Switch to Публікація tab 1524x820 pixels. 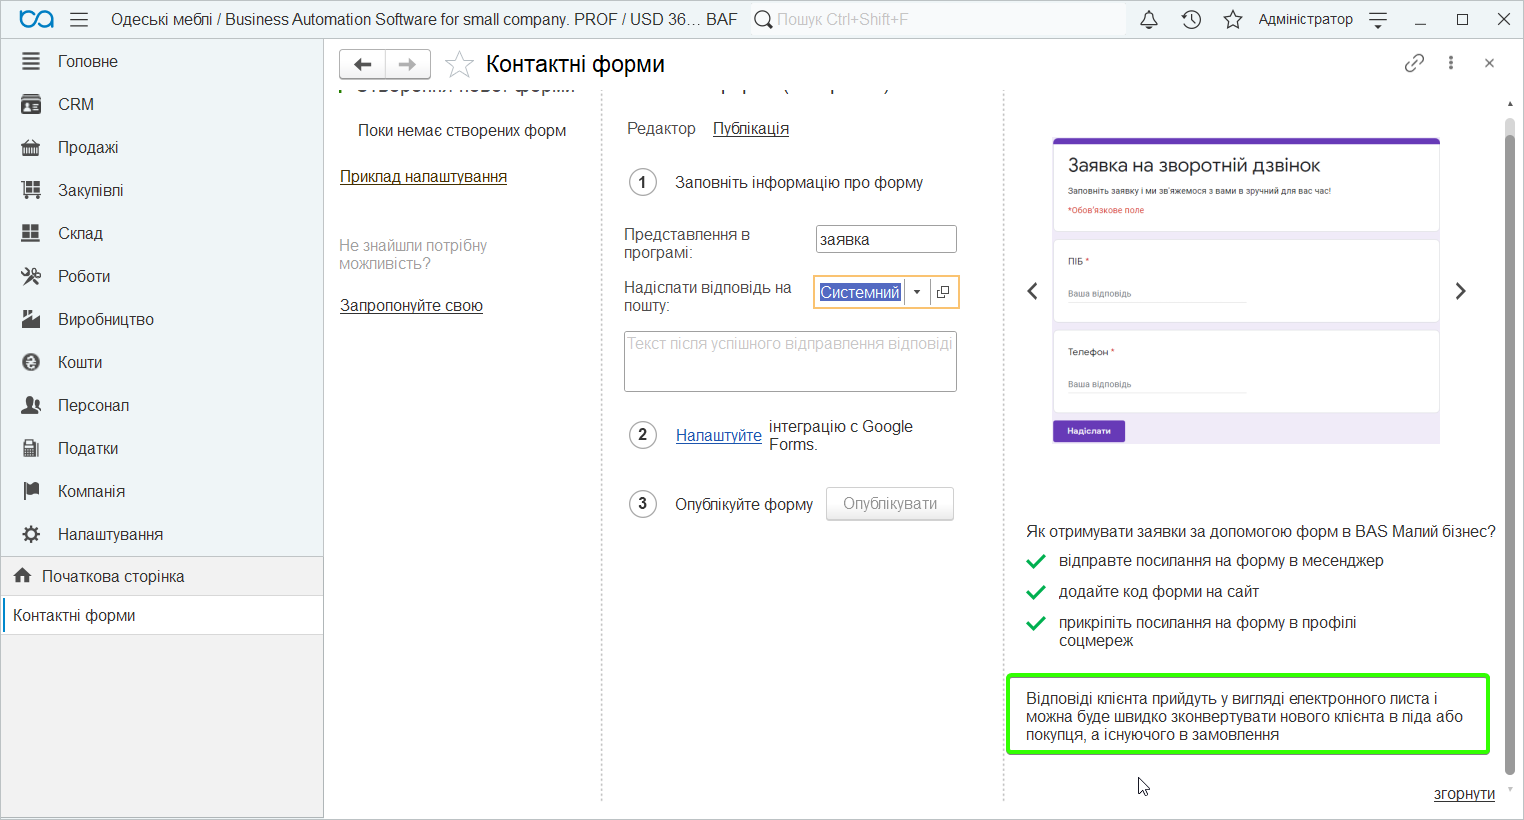pos(751,128)
